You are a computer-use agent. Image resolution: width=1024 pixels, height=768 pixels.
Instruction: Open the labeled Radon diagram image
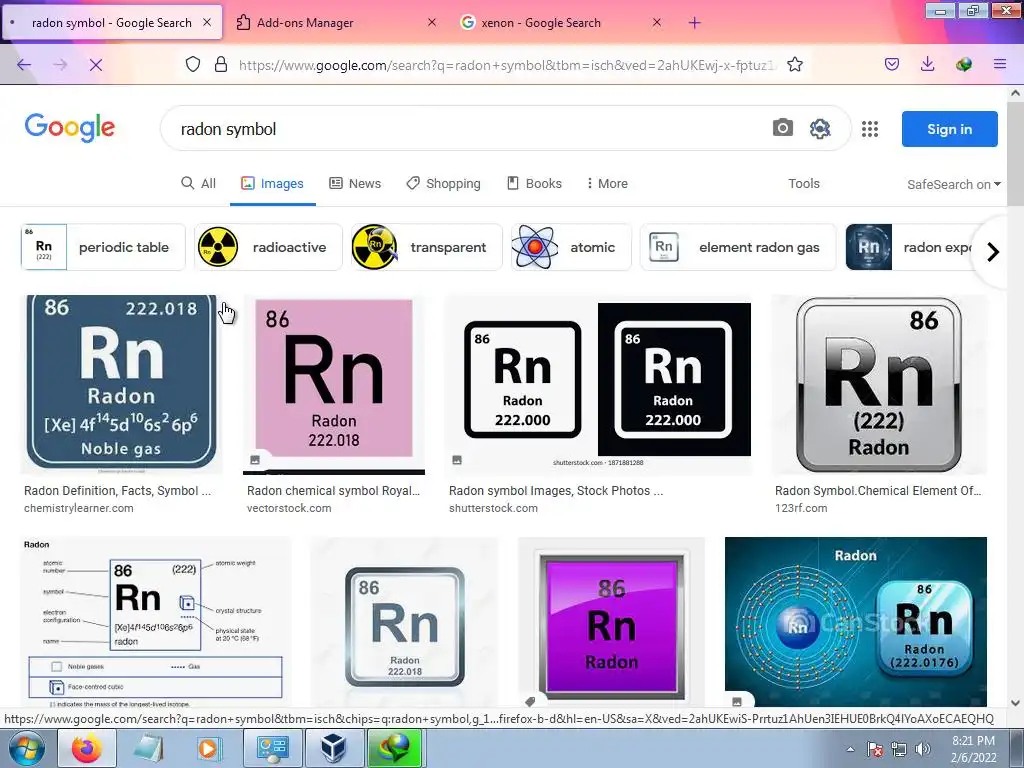pyautogui.click(x=156, y=622)
